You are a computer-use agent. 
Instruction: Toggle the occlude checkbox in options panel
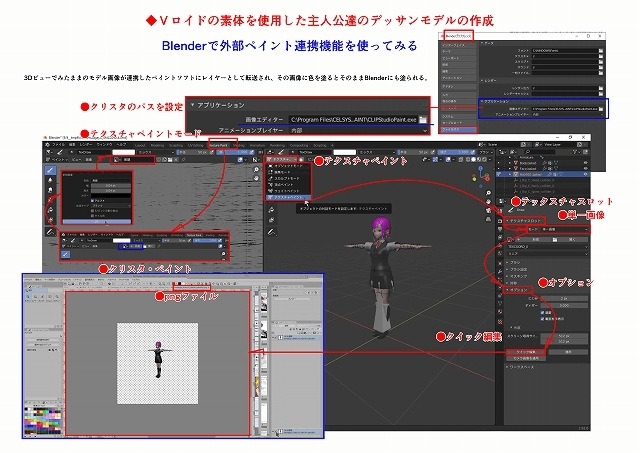[x=542, y=313]
